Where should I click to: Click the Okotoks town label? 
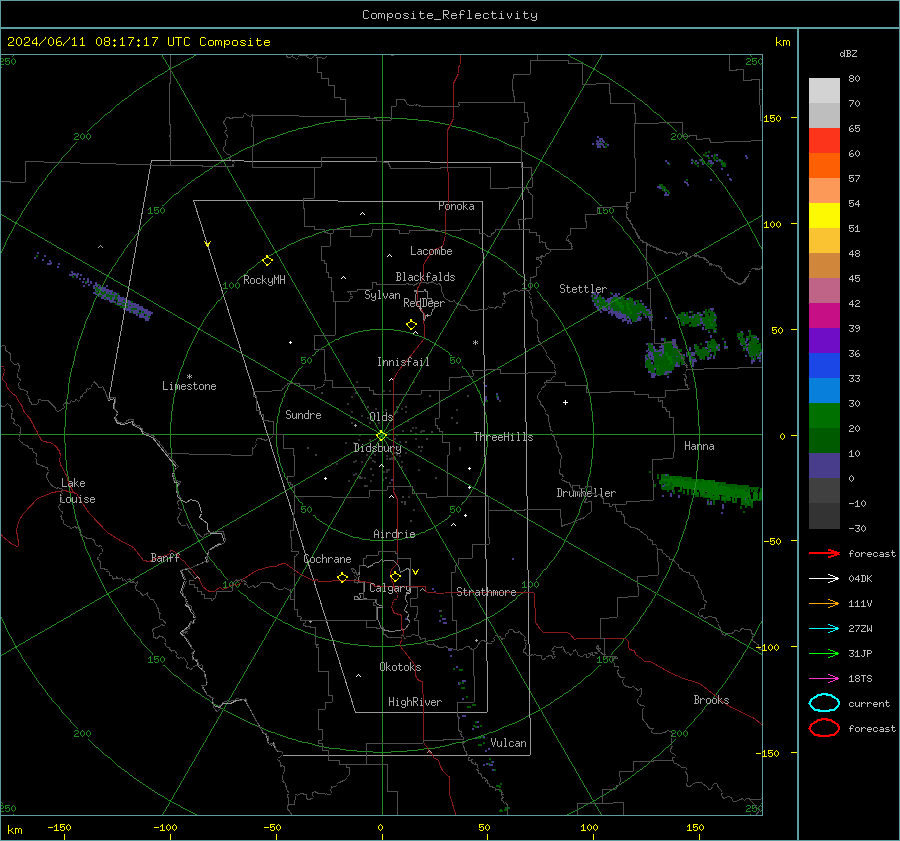pos(400,667)
